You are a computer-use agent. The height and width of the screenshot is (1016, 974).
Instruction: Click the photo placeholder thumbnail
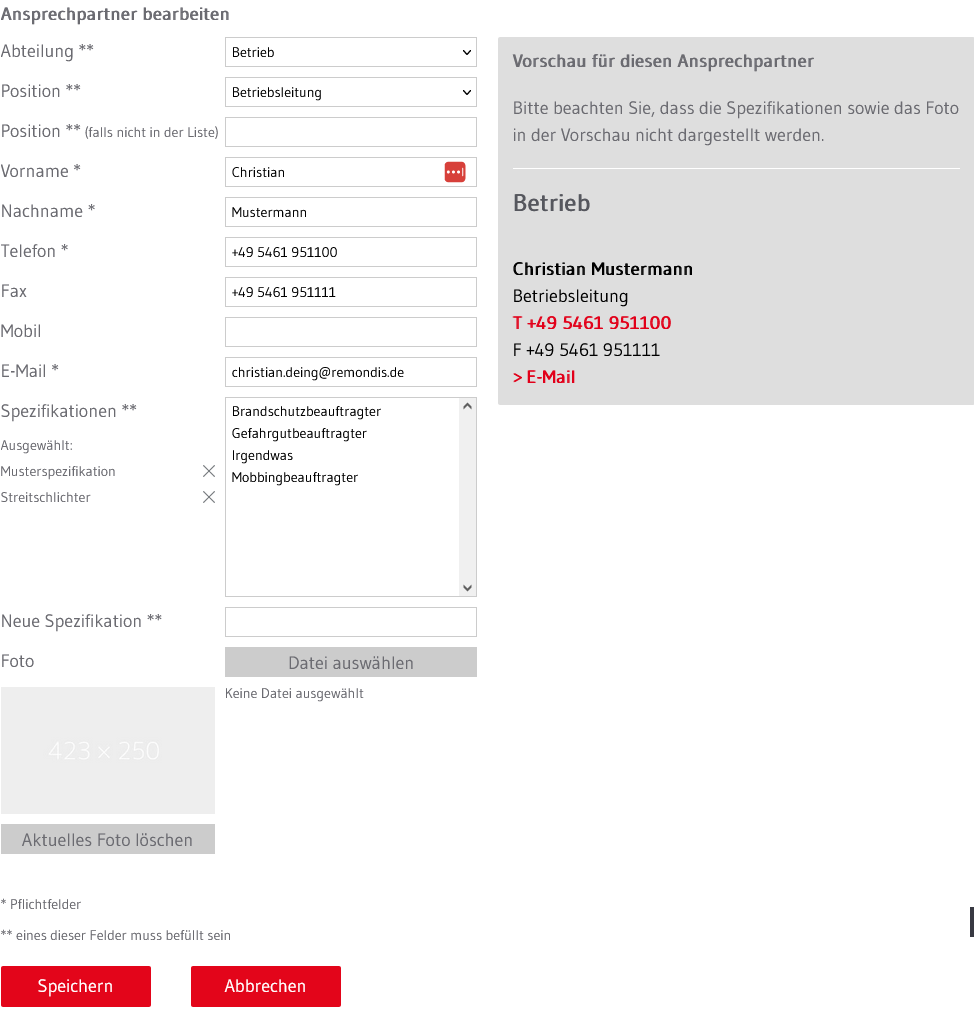tap(108, 750)
